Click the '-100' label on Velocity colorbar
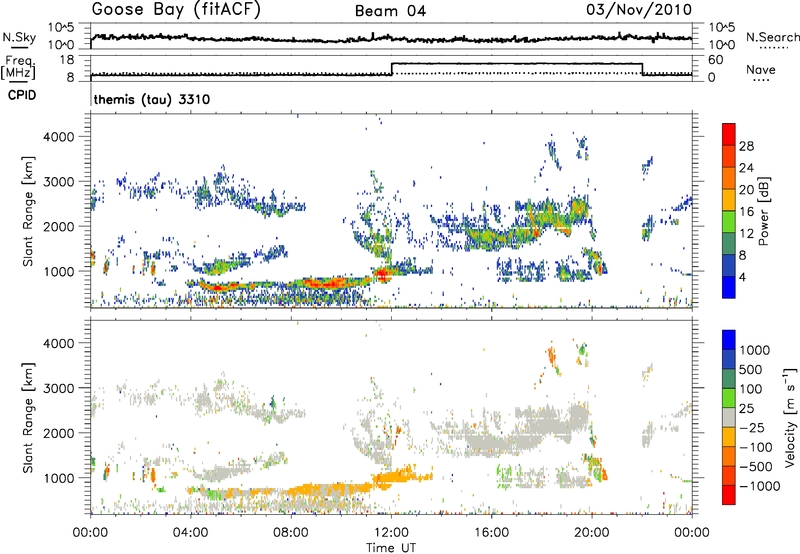Viewport: 800px width, 554px height. point(756,447)
